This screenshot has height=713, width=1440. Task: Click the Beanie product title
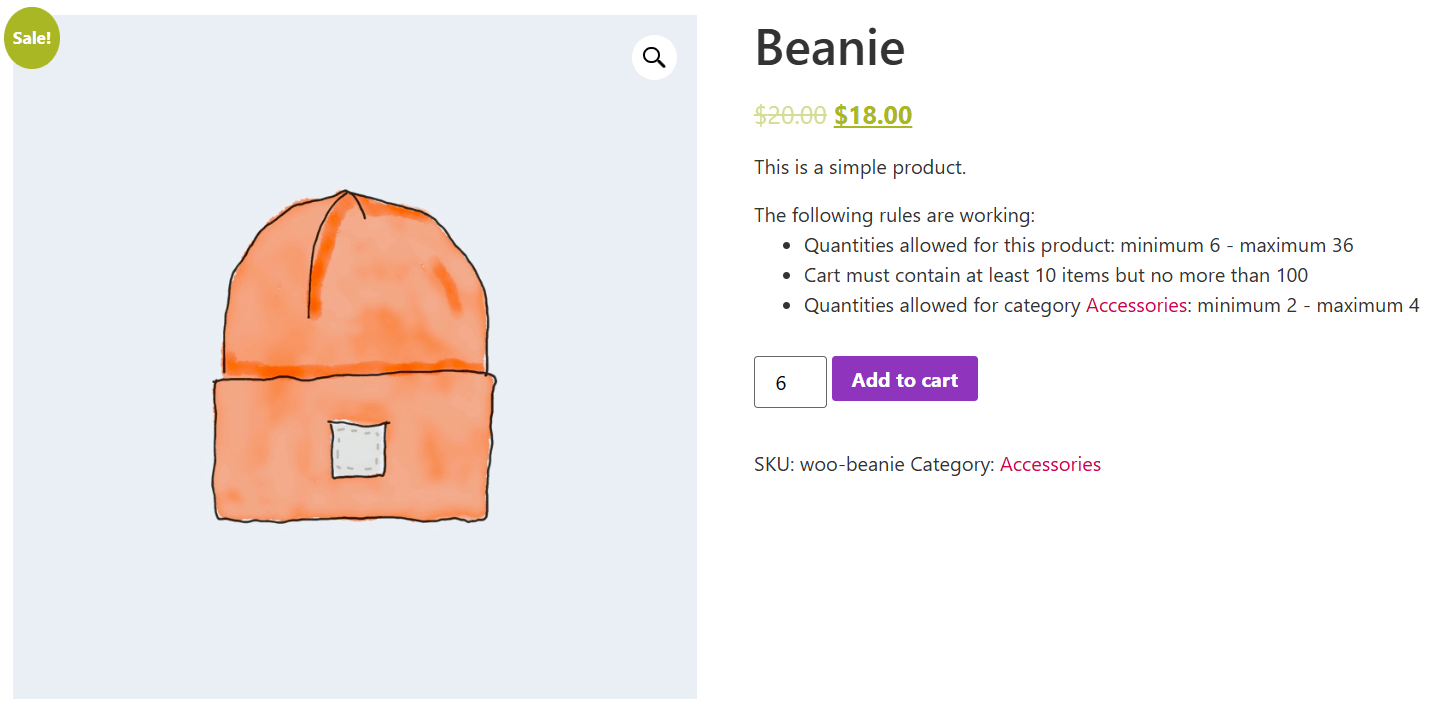pyautogui.click(x=829, y=47)
